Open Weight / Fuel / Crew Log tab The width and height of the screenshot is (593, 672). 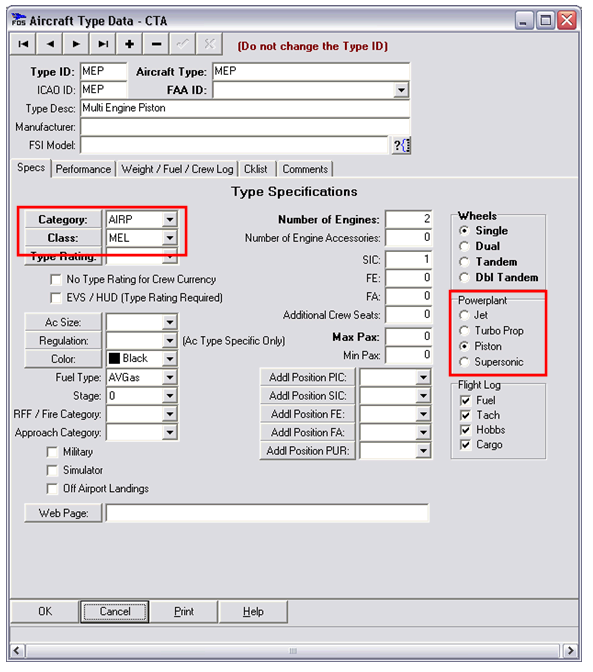pyautogui.click(x=177, y=169)
